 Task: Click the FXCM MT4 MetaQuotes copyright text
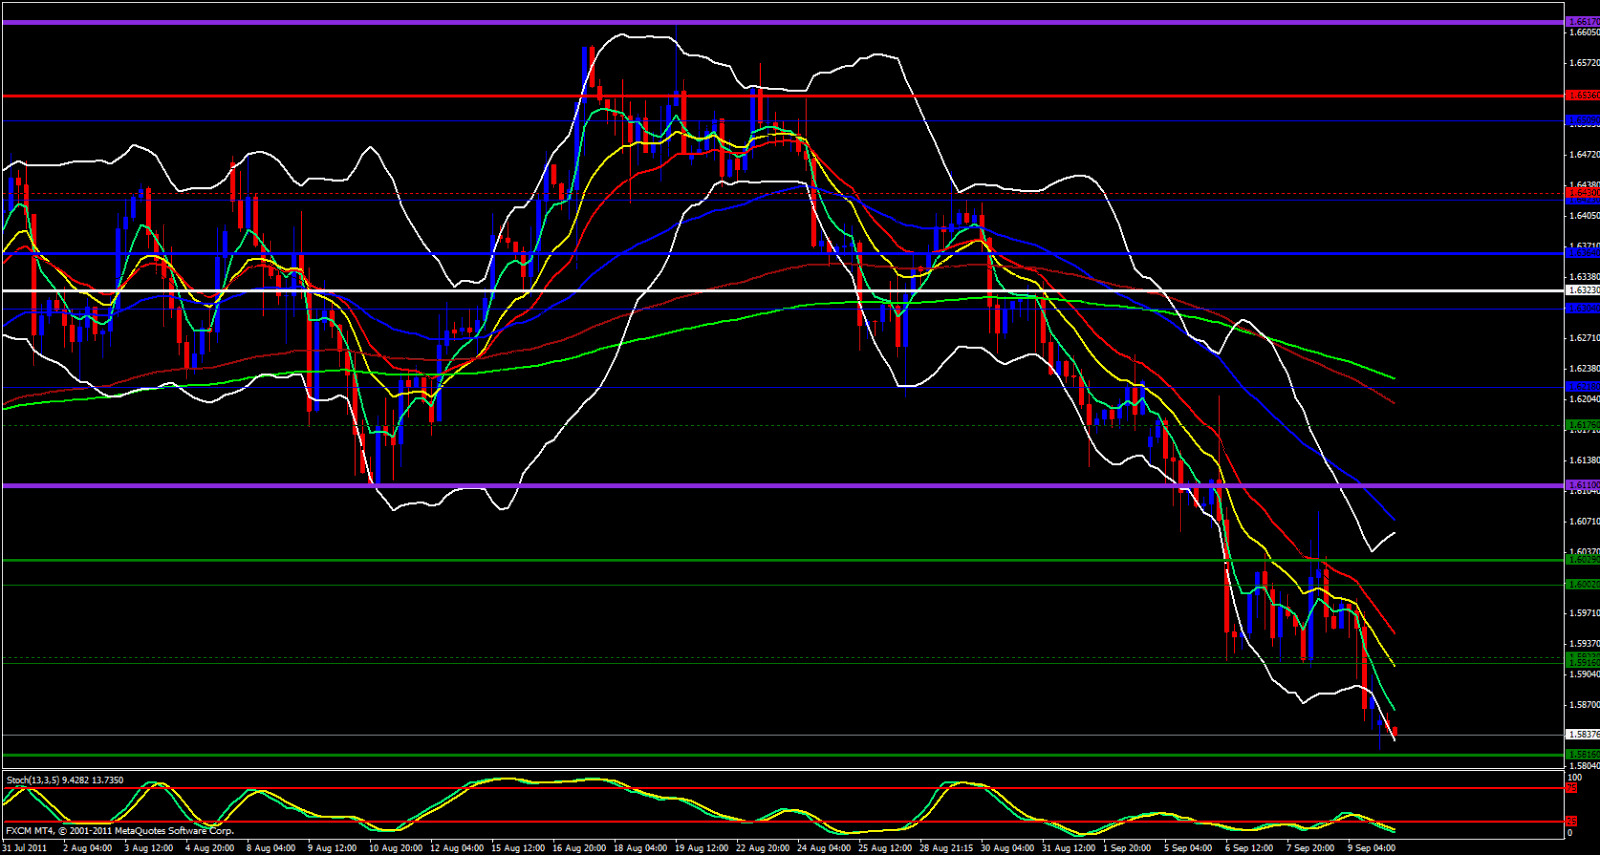120,830
